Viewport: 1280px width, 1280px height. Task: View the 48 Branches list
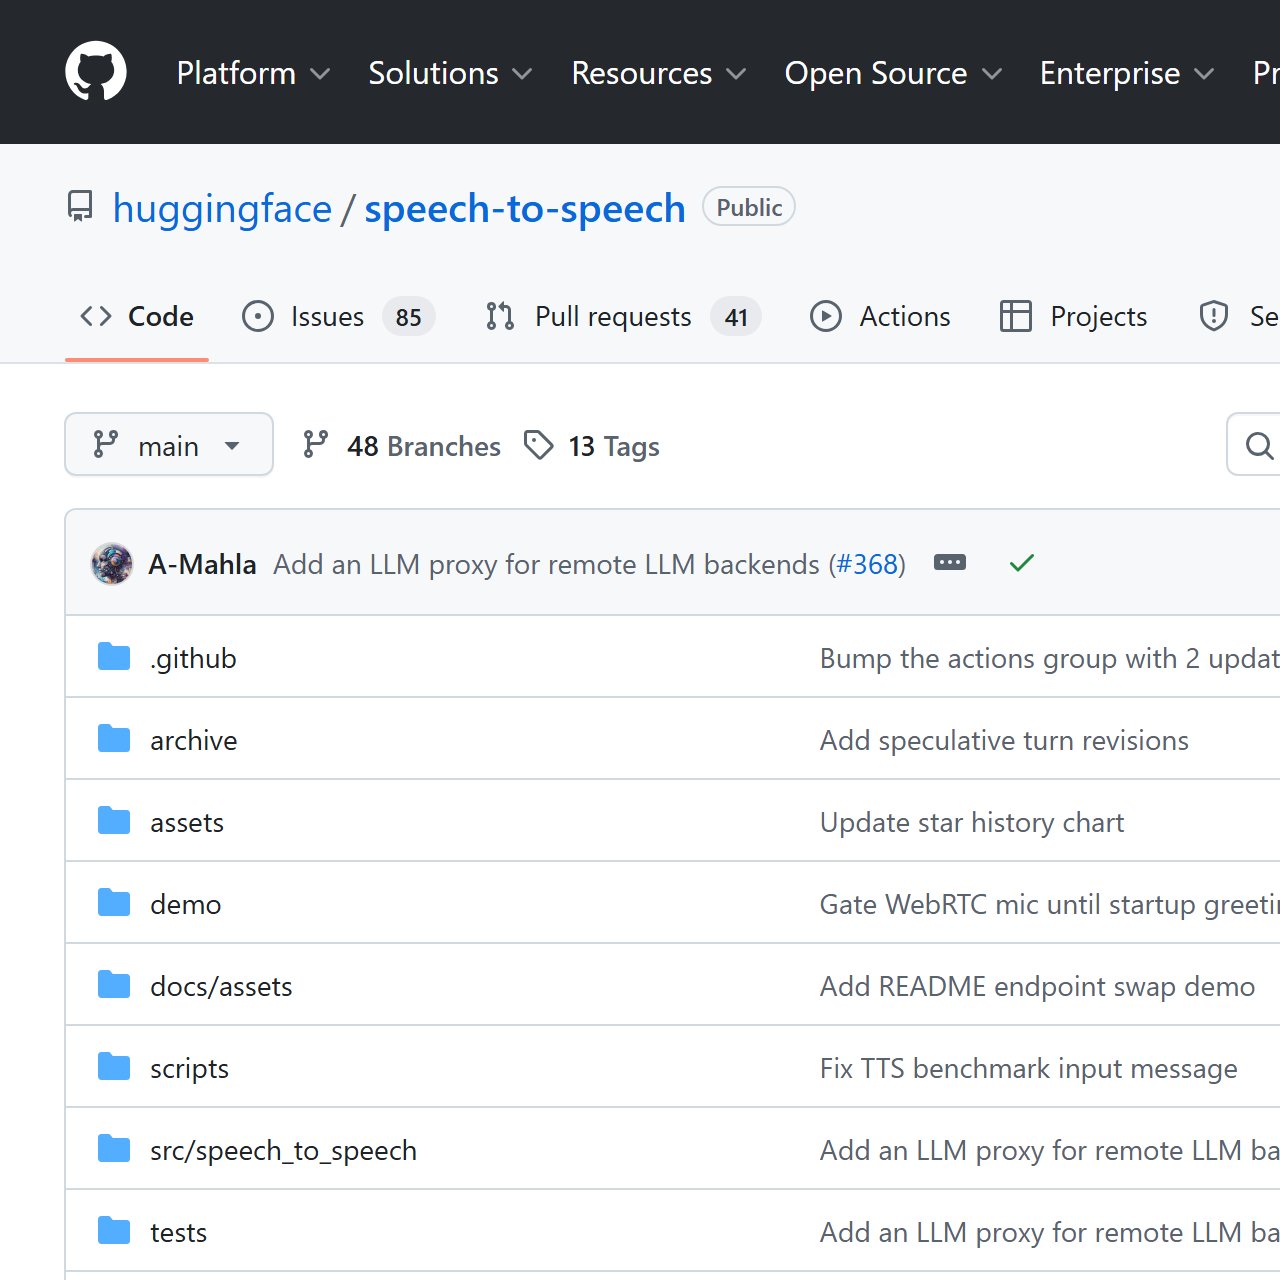(x=401, y=445)
